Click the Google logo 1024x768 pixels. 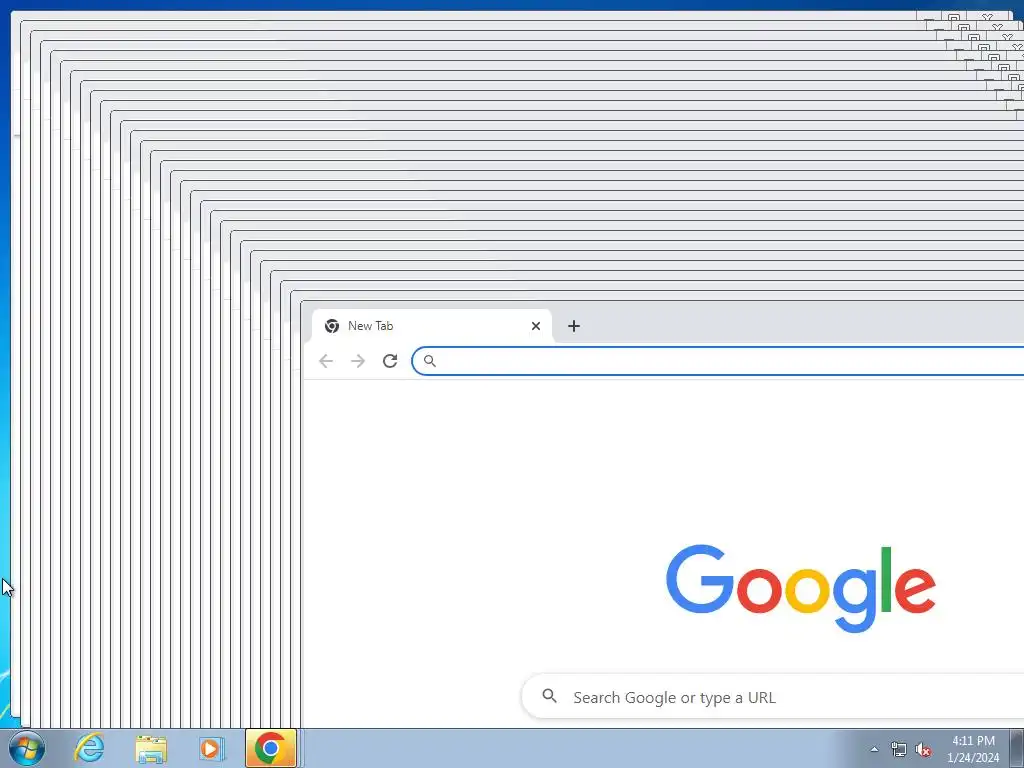[801, 588]
